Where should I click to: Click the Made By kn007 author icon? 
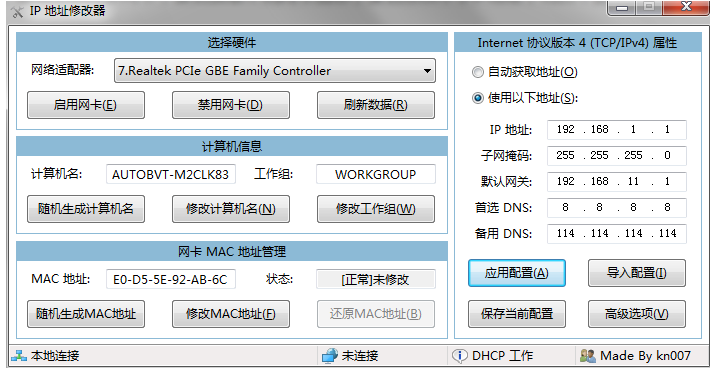point(588,356)
